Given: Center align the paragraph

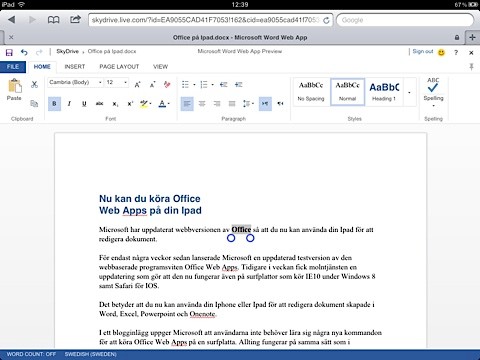Looking at the screenshot, I should (202, 104).
